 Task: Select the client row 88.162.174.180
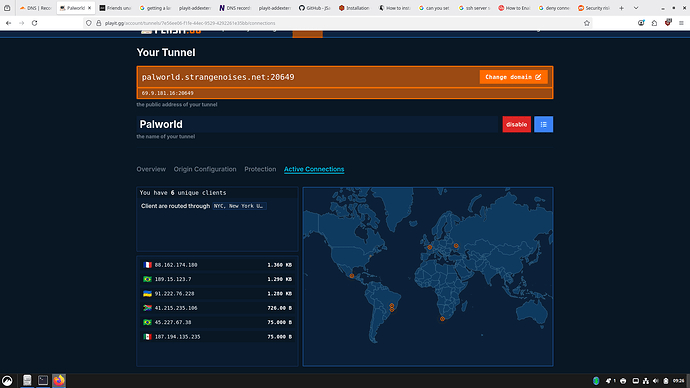click(x=217, y=265)
